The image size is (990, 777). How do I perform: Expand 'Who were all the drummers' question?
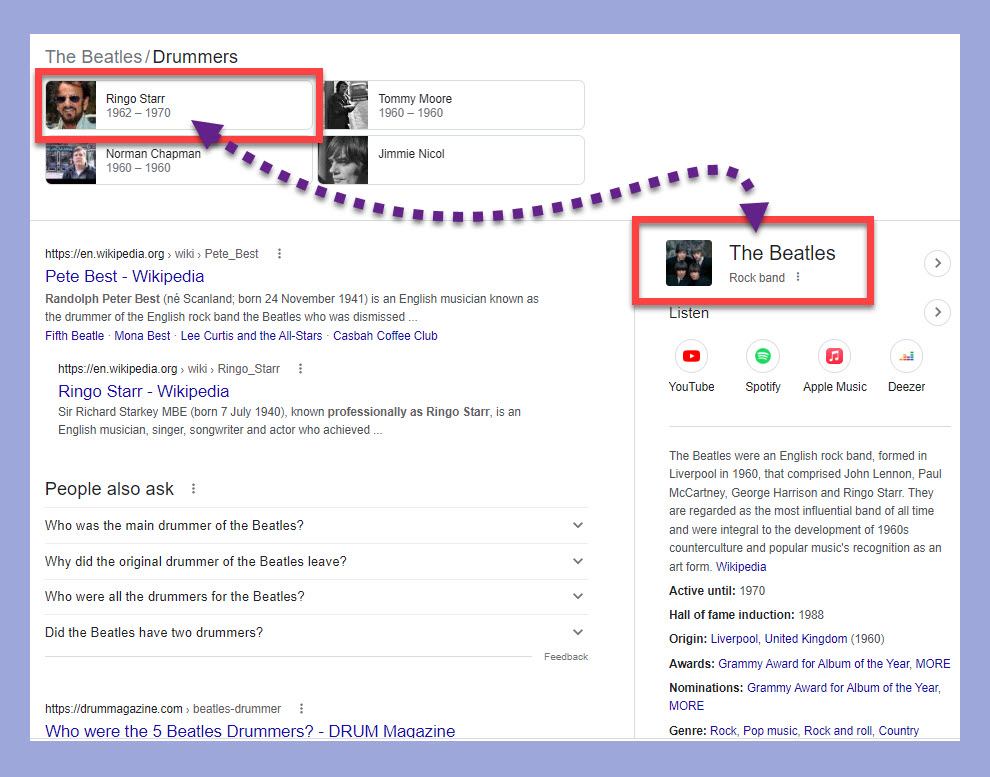coord(316,596)
